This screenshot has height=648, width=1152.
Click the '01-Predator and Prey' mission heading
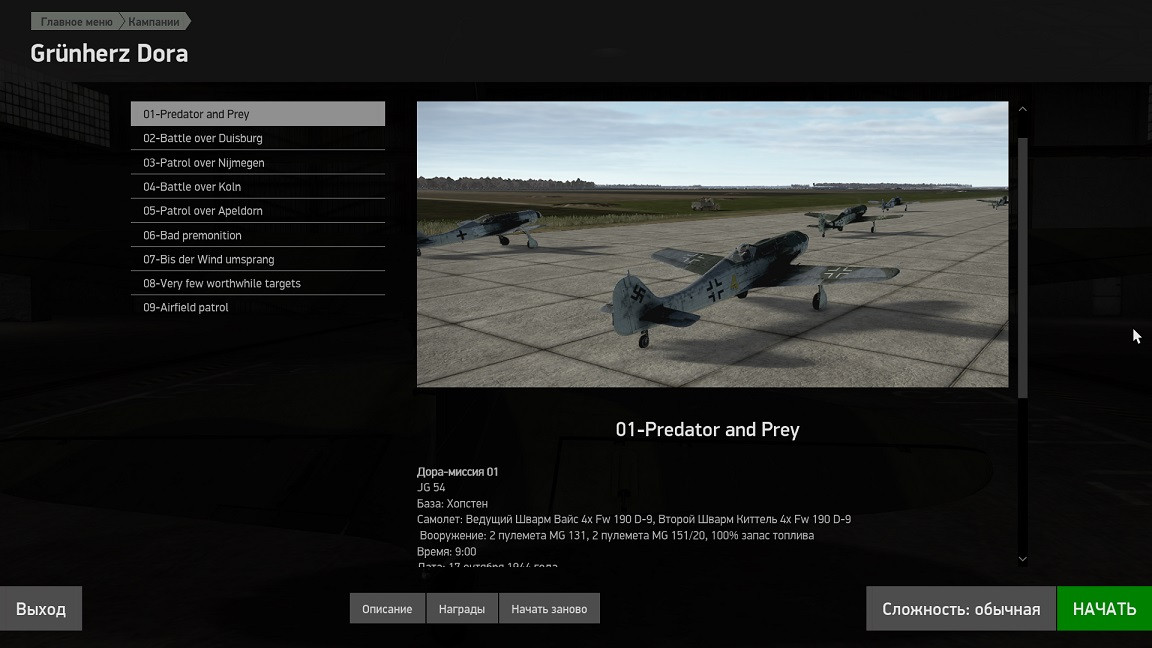[x=708, y=430]
